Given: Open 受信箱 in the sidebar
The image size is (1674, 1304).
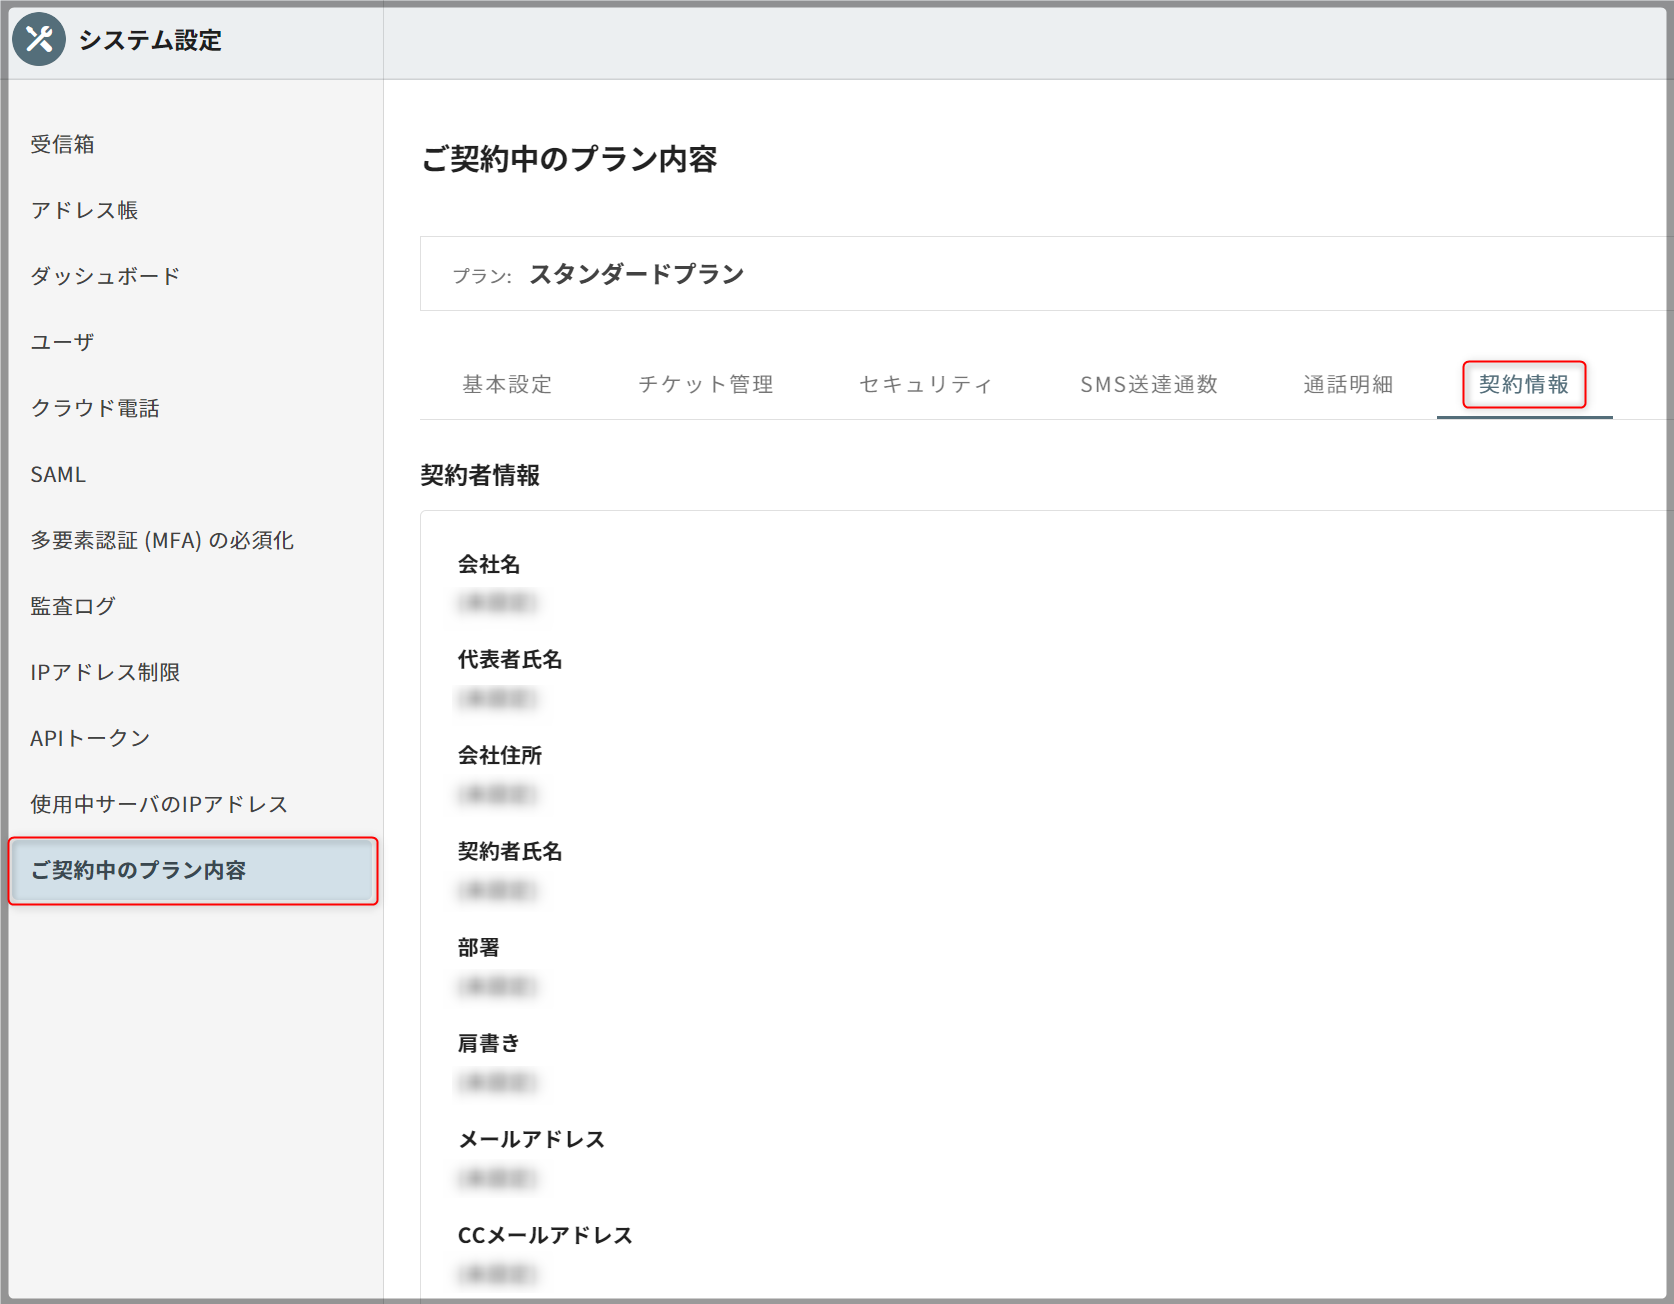Looking at the screenshot, I should [62, 144].
